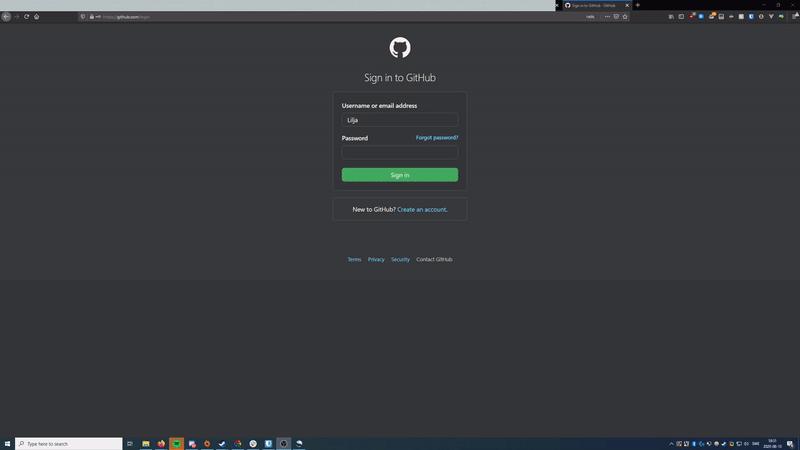
Task: Submit with the green Sign in button
Action: click(x=400, y=175)
